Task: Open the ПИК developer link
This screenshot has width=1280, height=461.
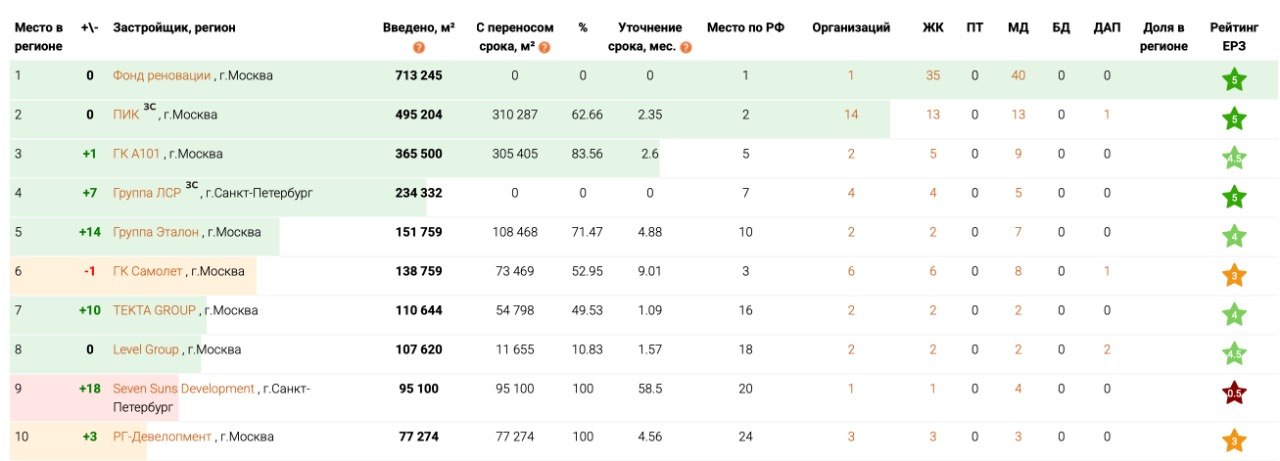Action: (x=126, y=115)
